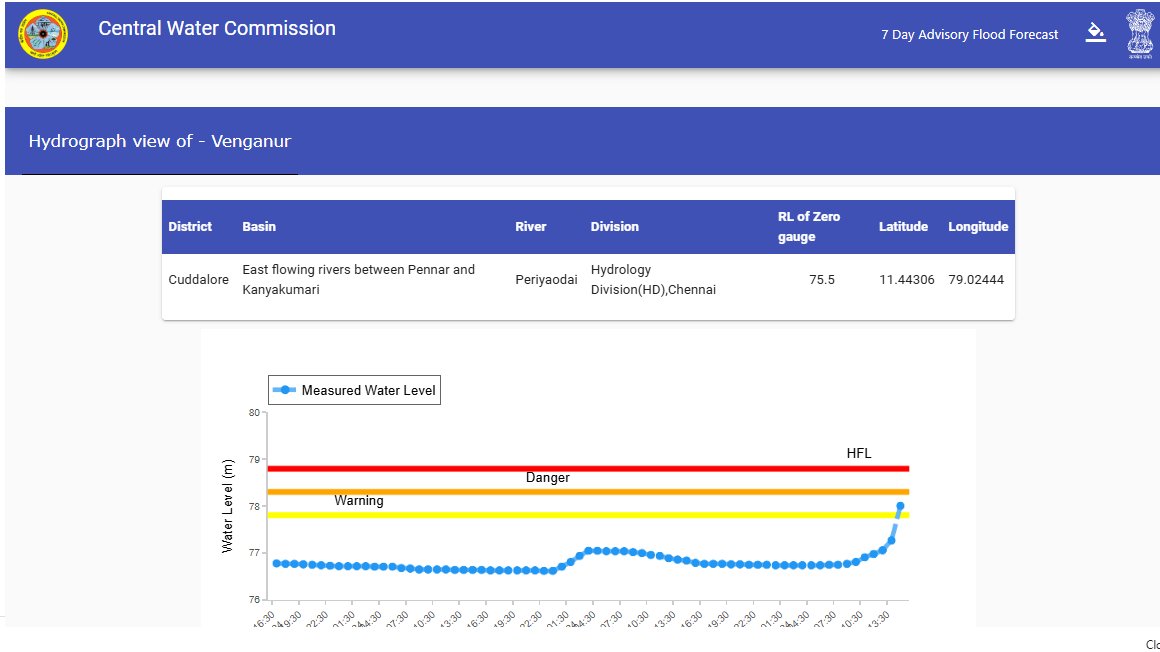Click the HFL label on chart
The height and width of the screenshot is (652, 1160).
point(859,453)
